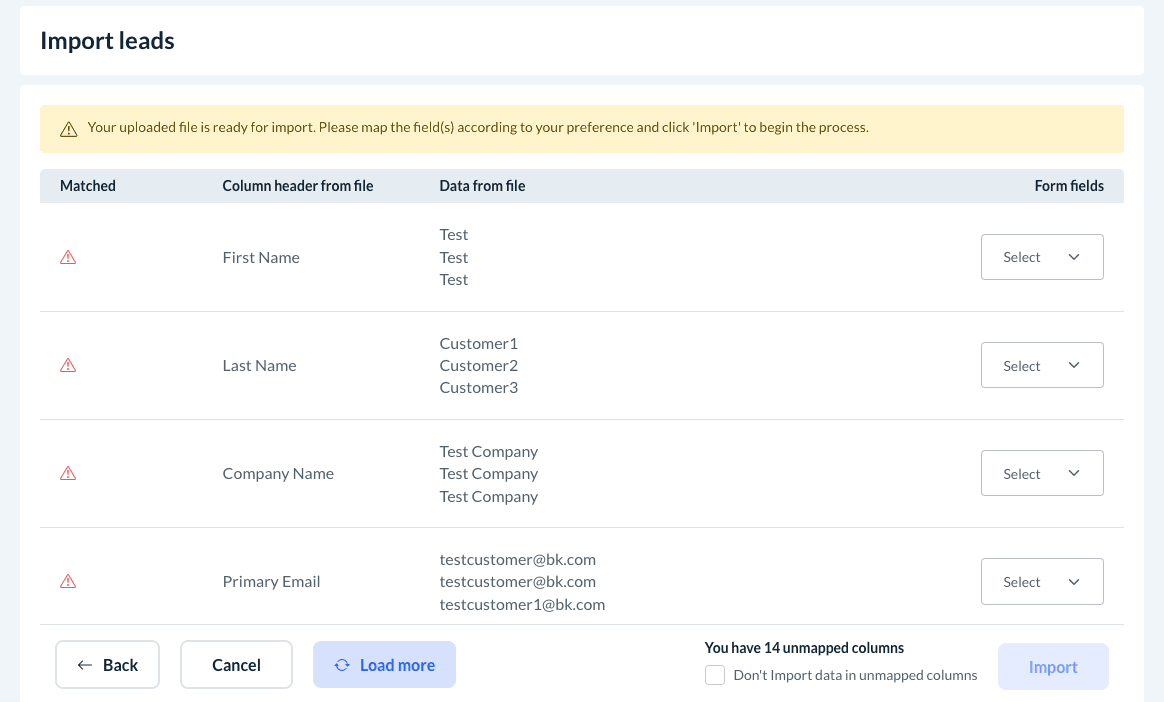Click the unmatched warning icon for Last Name
1164x702 pixels.
(x=68, y=366)
